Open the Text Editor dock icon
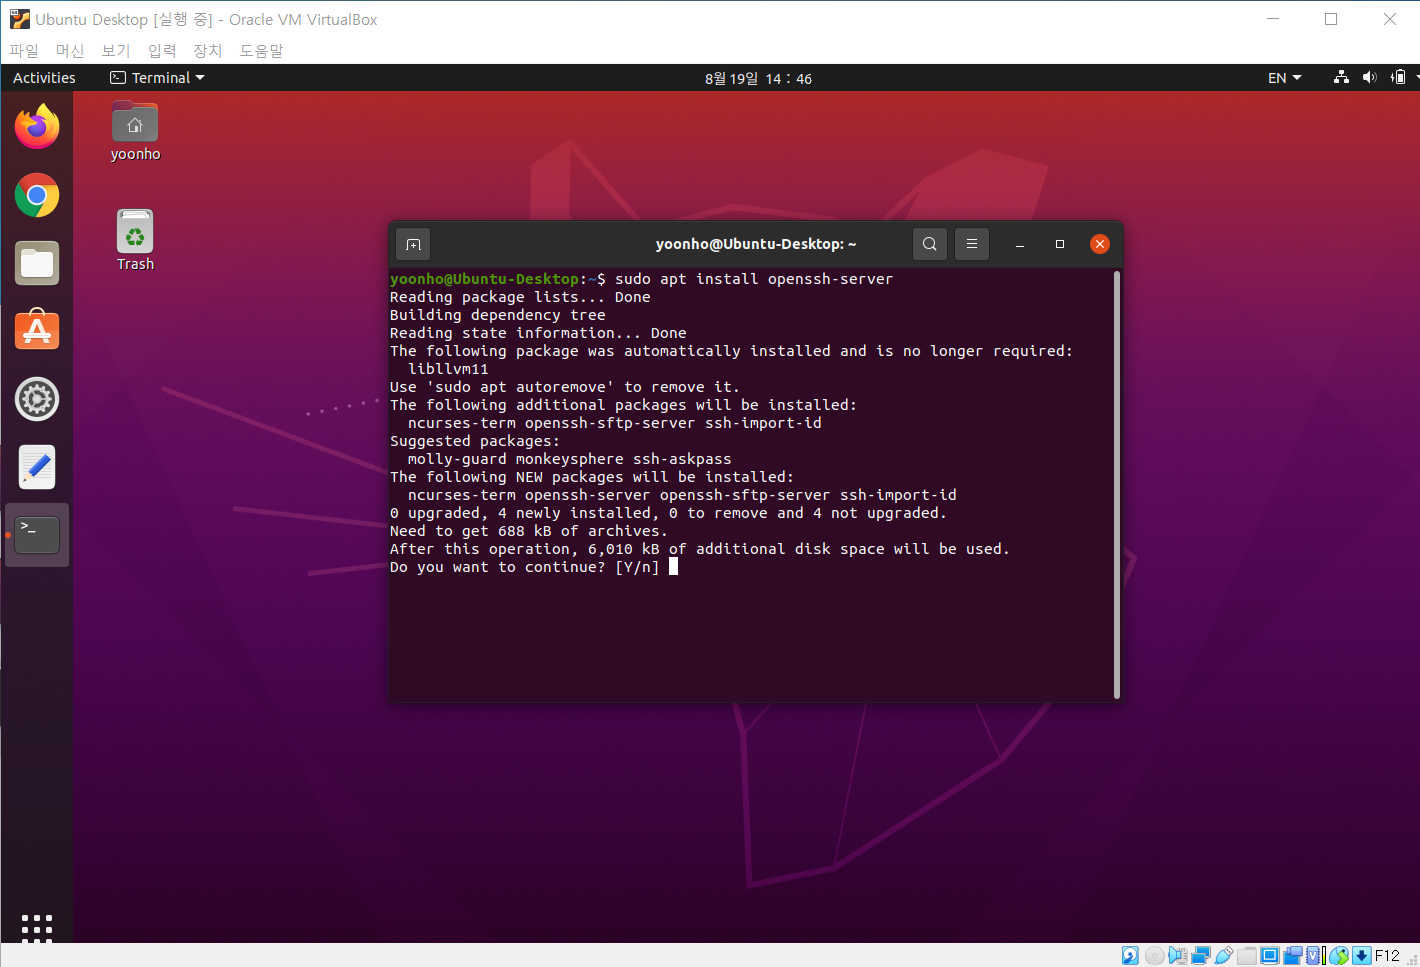 coord(37,467)
